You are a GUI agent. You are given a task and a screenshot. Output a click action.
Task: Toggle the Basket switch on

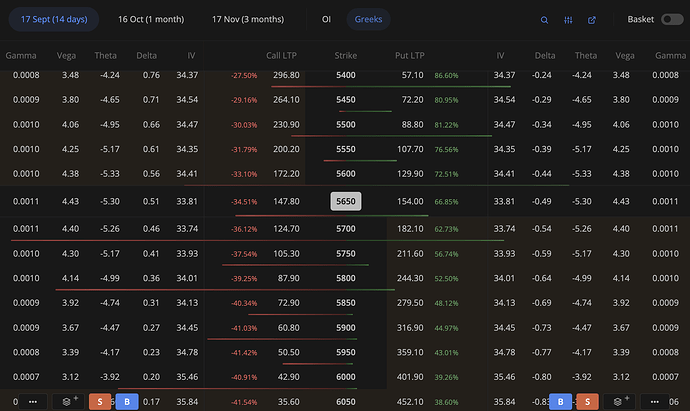click(672, 19)
